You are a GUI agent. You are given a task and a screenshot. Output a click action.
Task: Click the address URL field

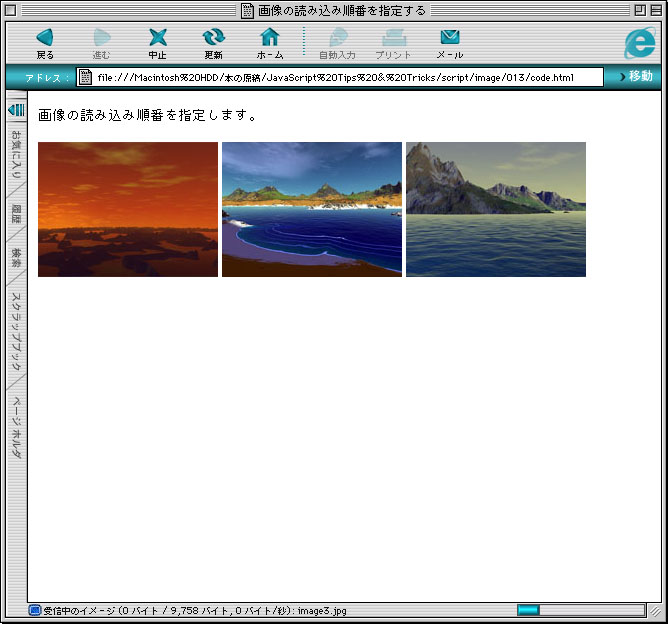(x=340, y=77)
